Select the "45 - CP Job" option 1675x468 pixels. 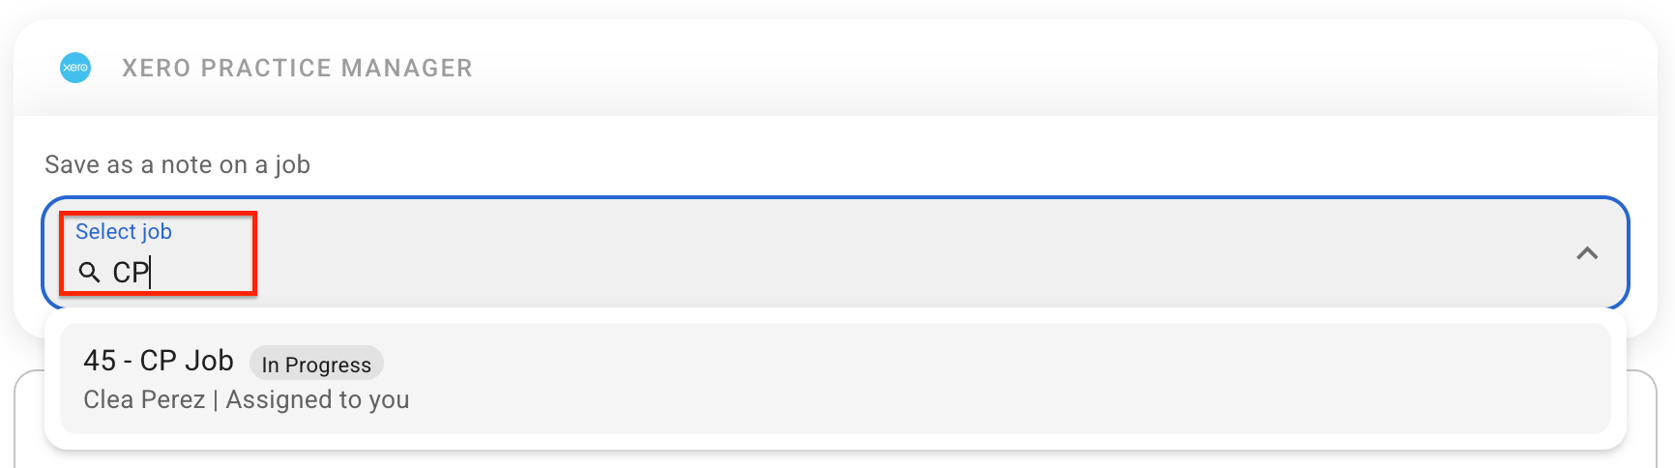pyautogui.click(x=158, y=361)
